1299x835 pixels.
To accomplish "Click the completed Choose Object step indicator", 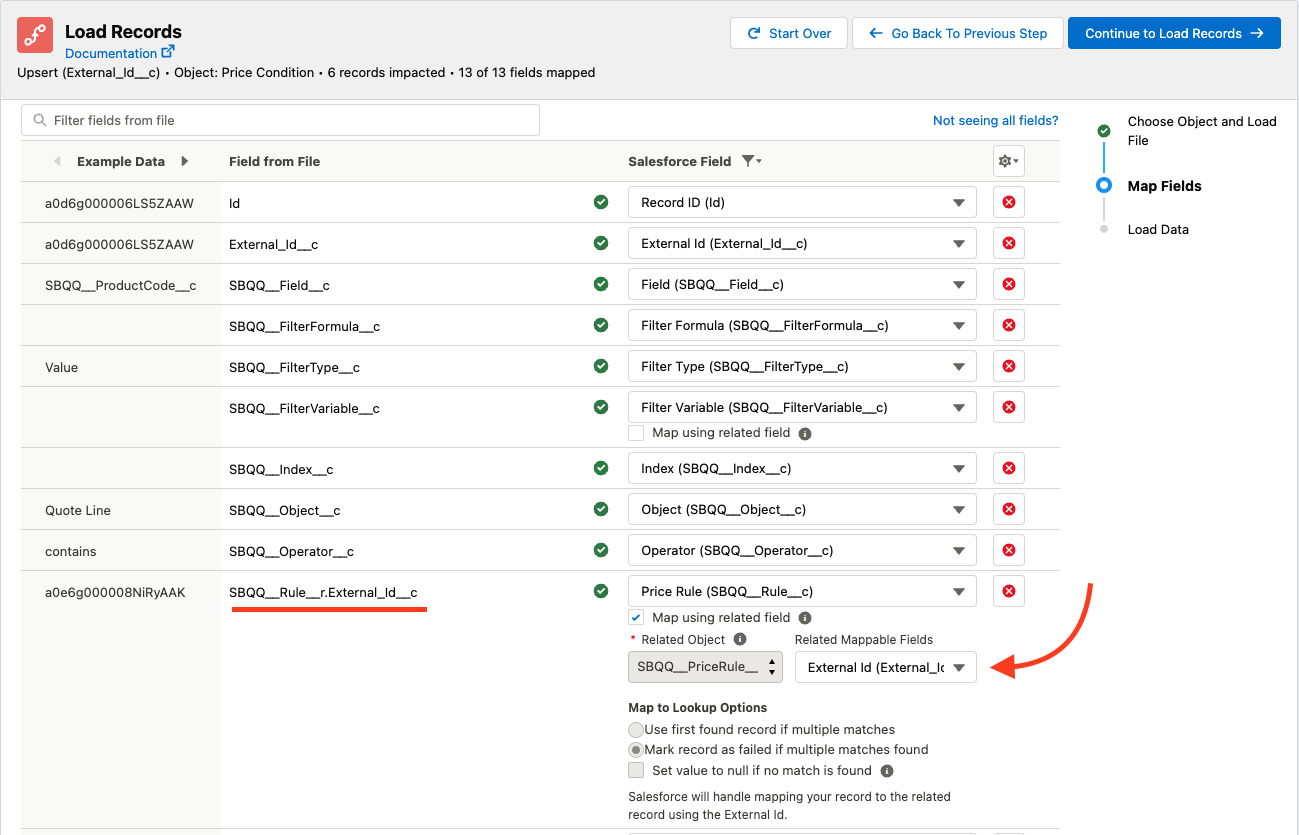I will click(1104, 131).
